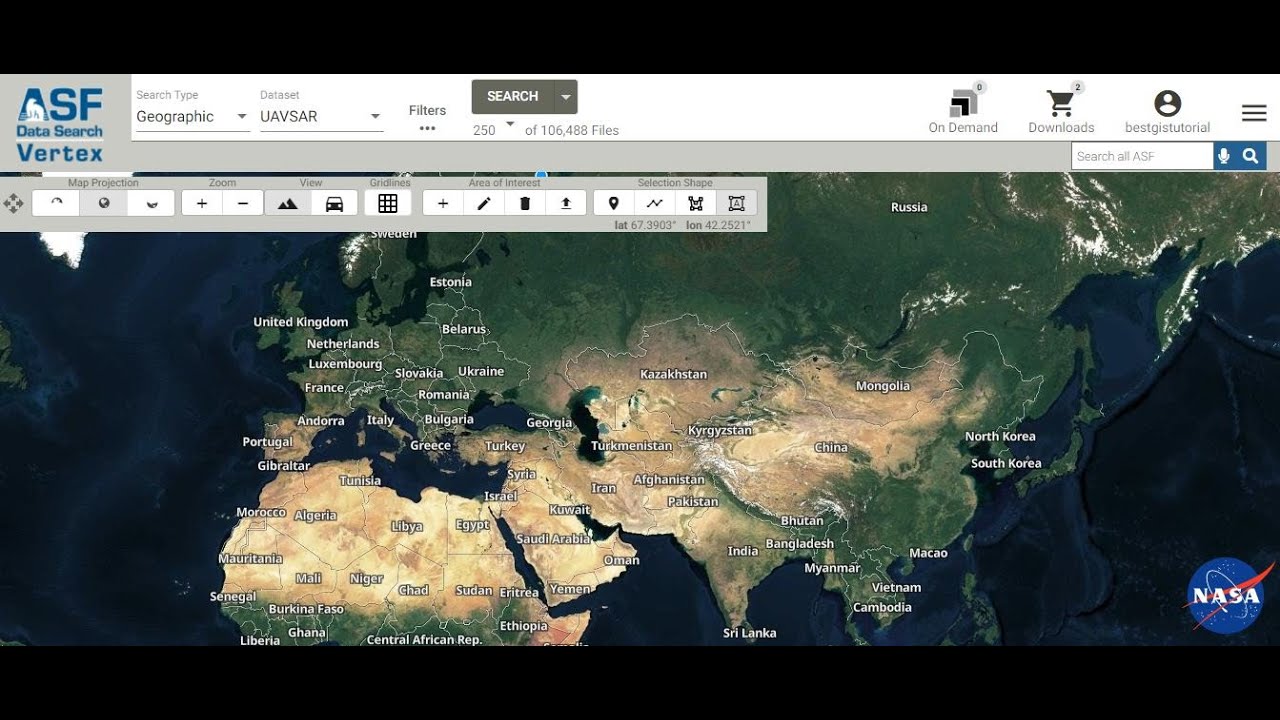
Task: Toggle map gridlines
Action: 388,203
